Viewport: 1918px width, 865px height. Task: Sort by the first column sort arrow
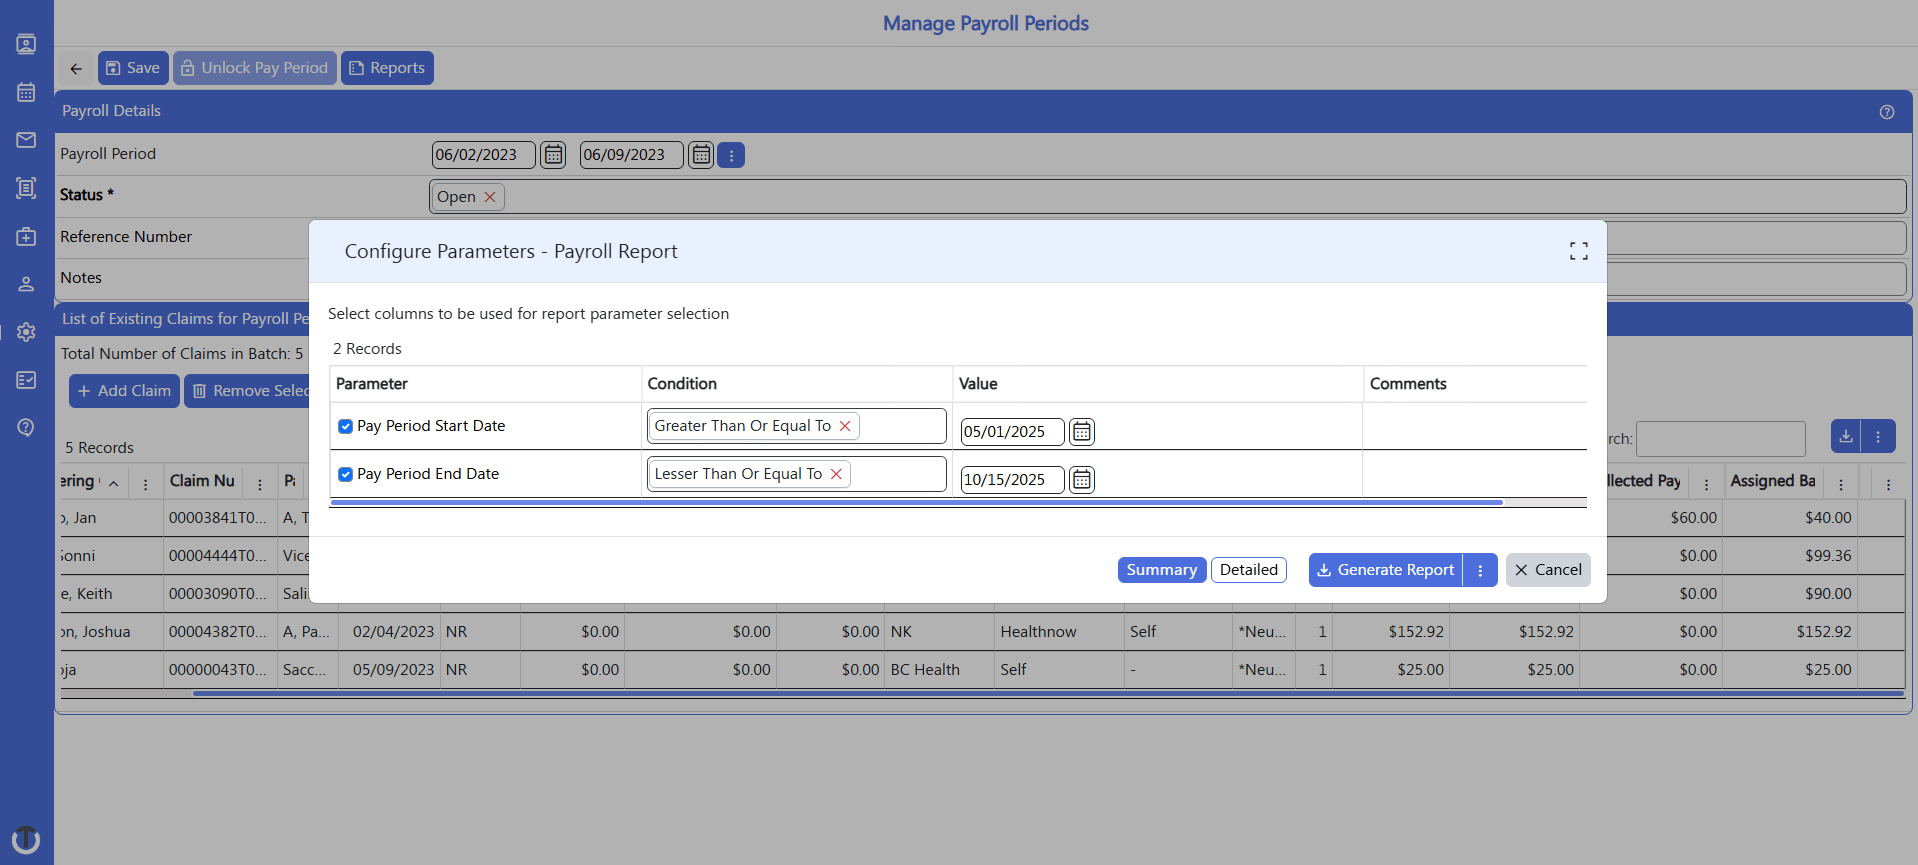pos(114,484)
